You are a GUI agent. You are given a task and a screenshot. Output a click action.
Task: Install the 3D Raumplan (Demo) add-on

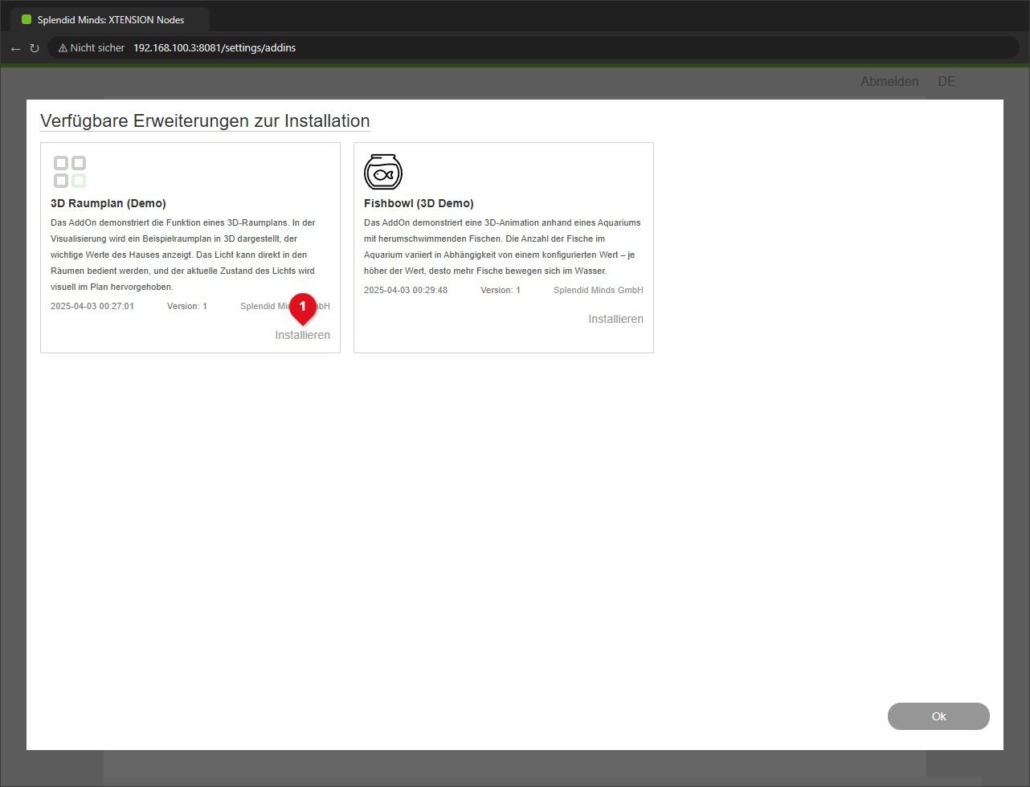click(302, 335)
